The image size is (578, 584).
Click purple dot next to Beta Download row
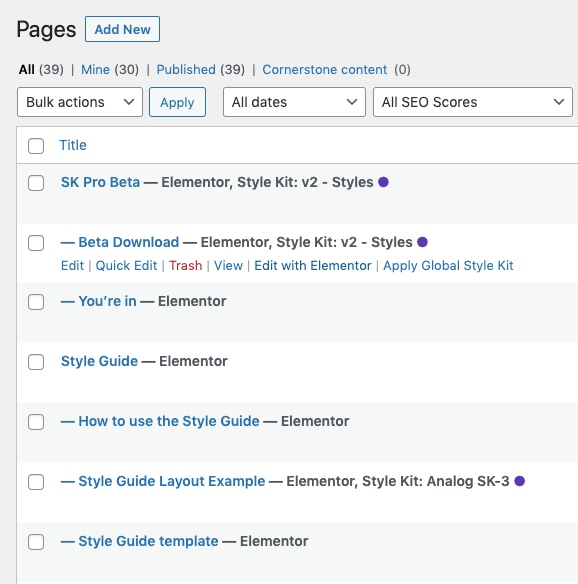pyautogui.click(x=422, y=242)
